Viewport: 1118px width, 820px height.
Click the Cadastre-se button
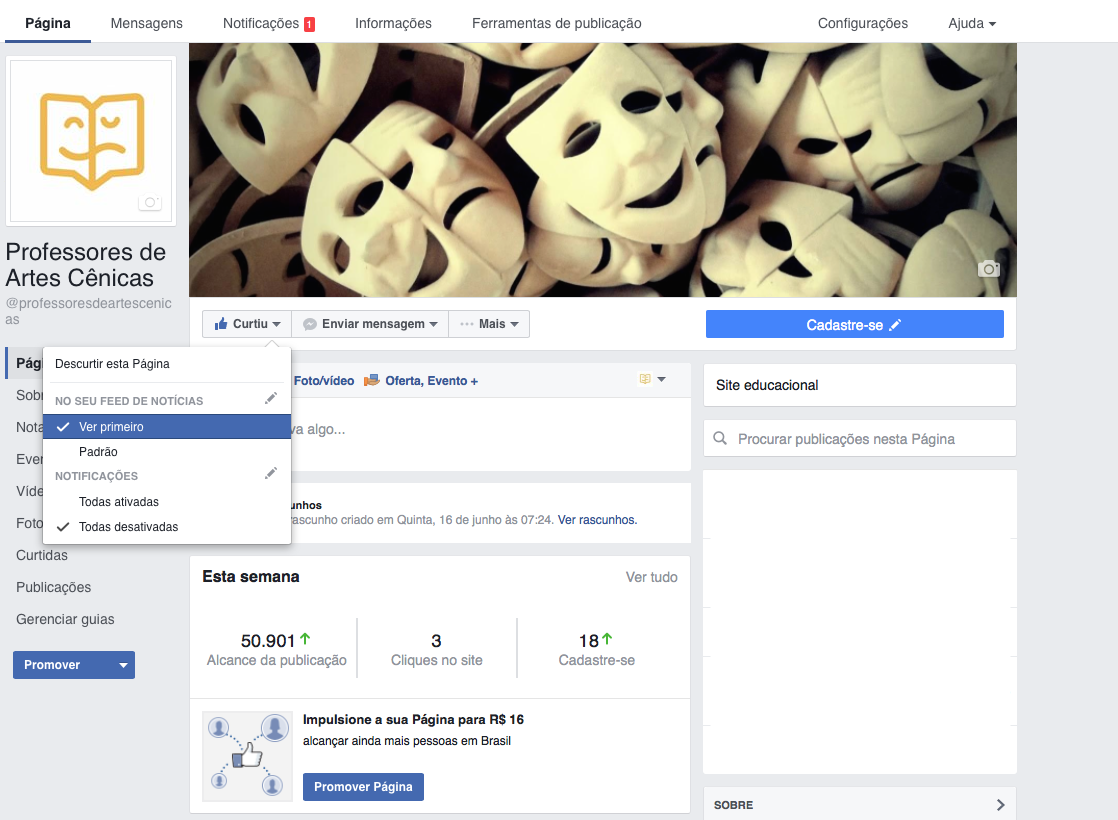point(855,324)
